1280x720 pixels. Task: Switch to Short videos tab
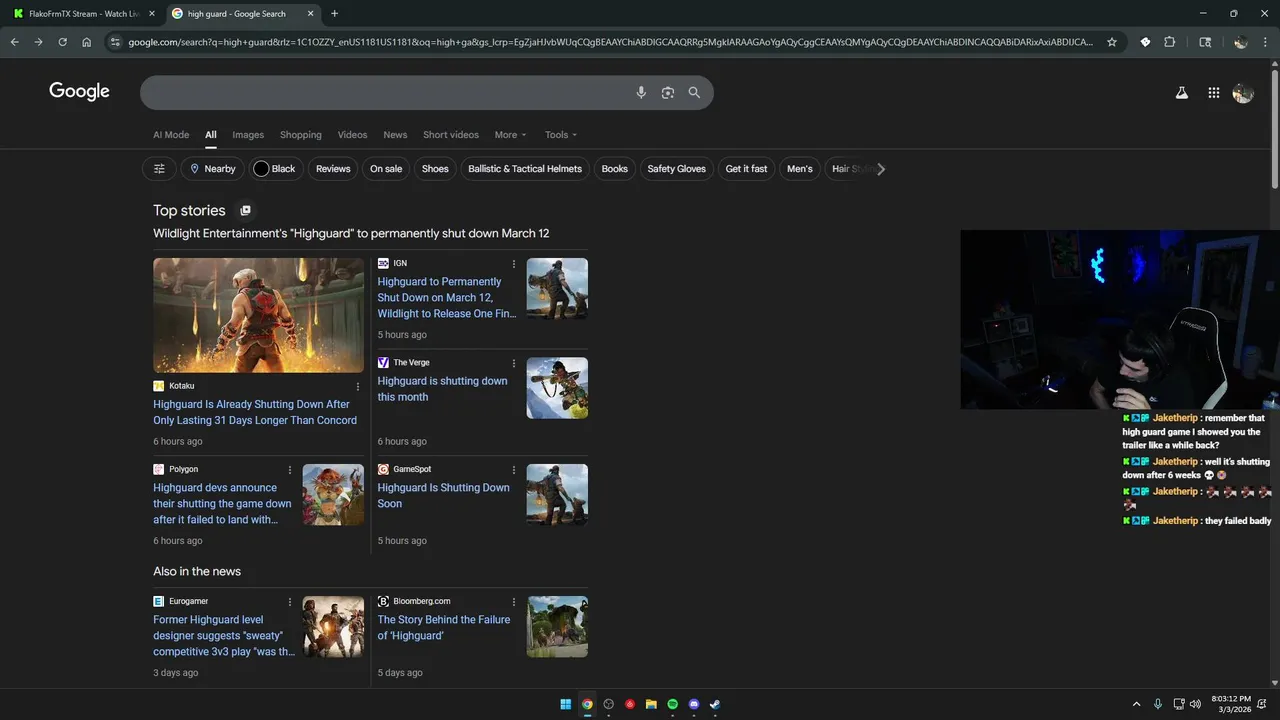pyautogui.click(x=451, y=135)
